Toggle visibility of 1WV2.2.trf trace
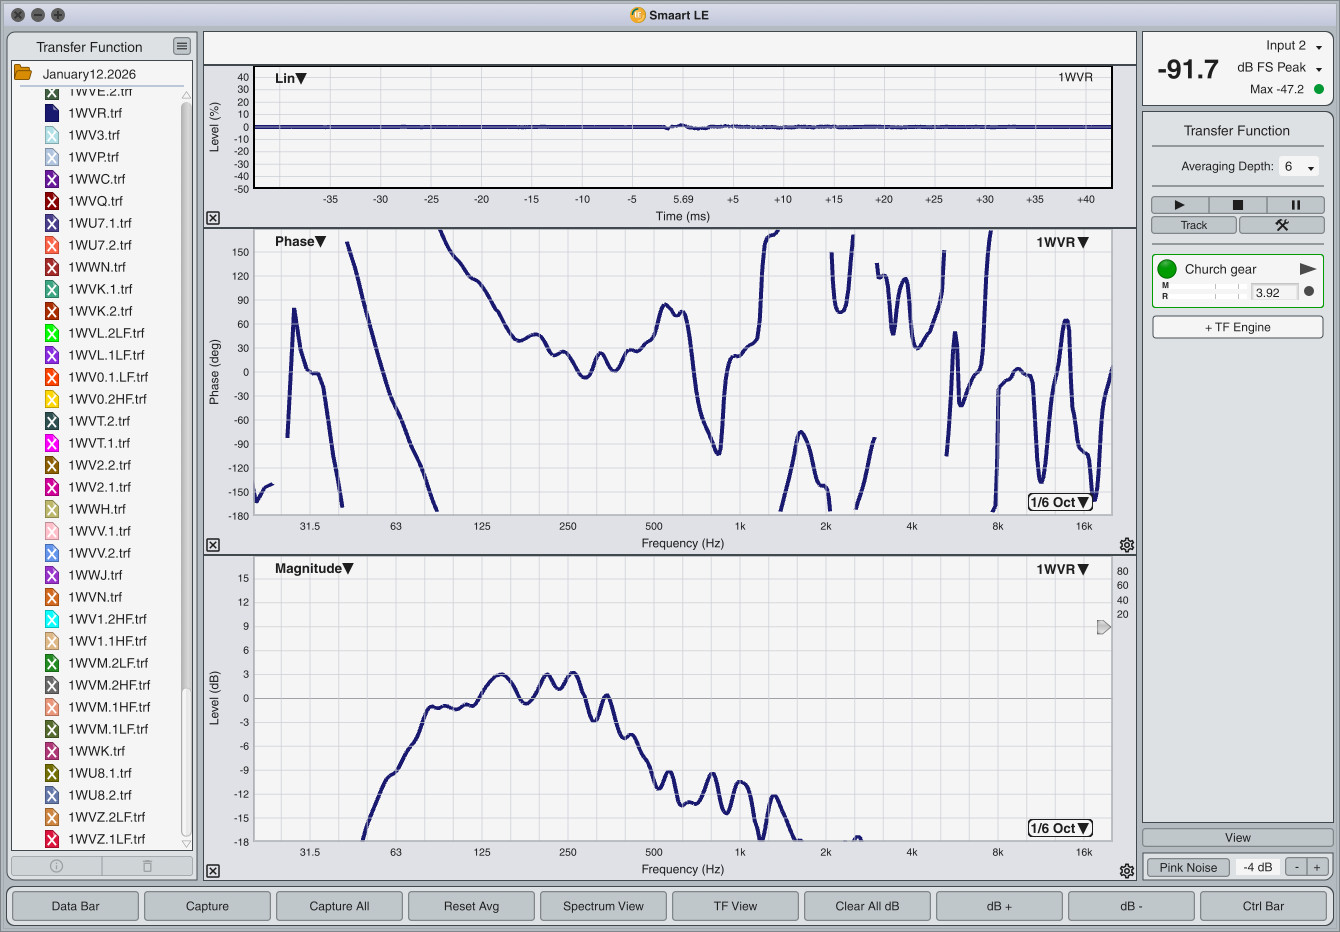This screenshot has height=932, width=1340. pyautogui.click(x=52, y=465)
